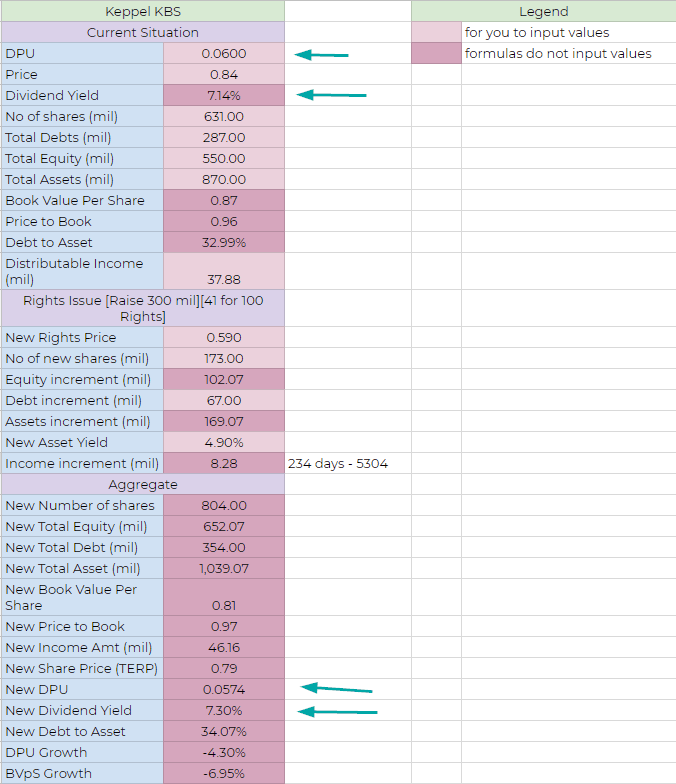The width and height of the screenshot is (676, 784).
Task: Select the Price value cell 0.84
Action: click(x=224, y=75)
